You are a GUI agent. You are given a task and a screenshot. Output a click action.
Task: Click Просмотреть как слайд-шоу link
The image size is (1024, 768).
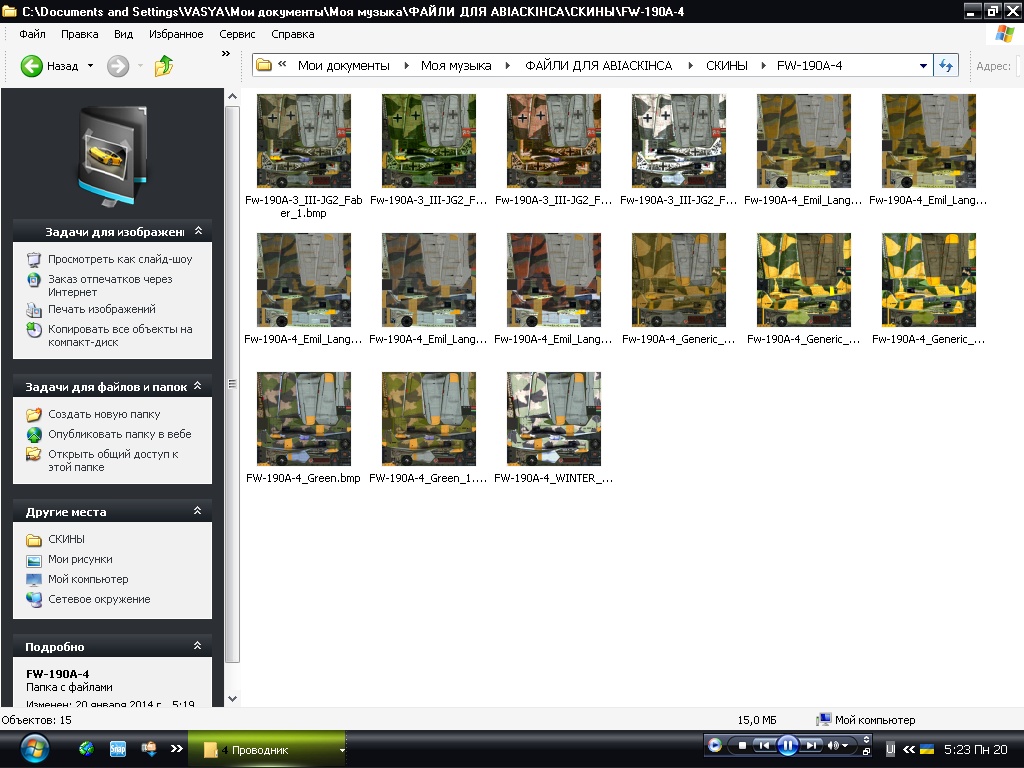point(120,259)
